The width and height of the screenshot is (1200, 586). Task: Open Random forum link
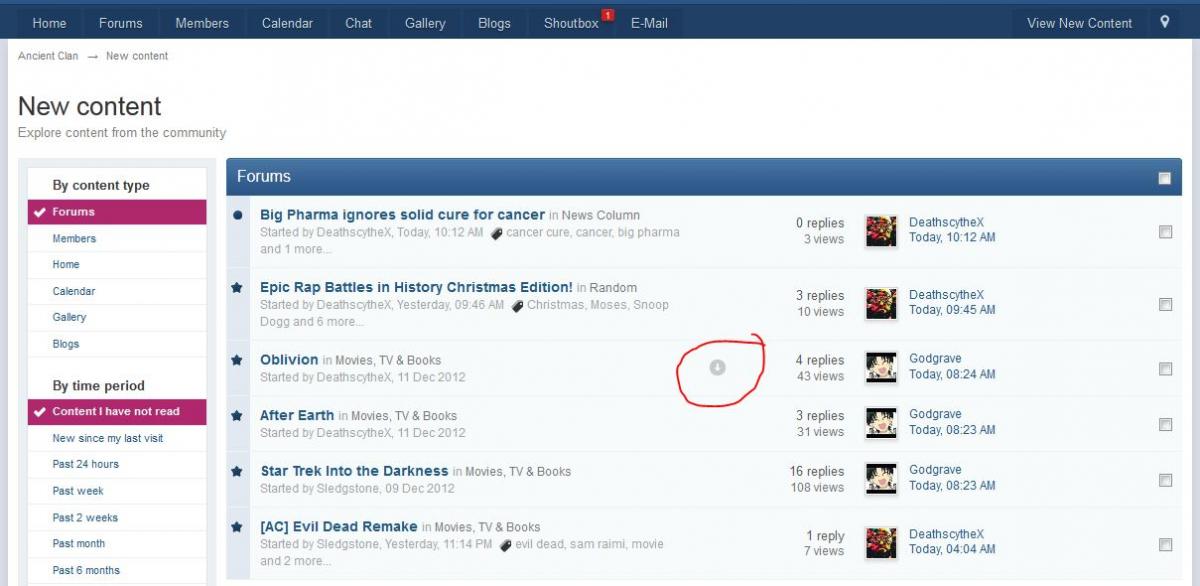pyautogui.click(x=613, y=288)
